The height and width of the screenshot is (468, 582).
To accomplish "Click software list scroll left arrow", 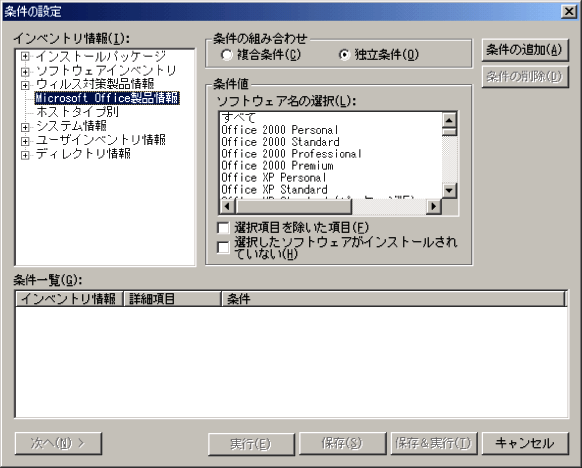I will click(x=227, y=206).
